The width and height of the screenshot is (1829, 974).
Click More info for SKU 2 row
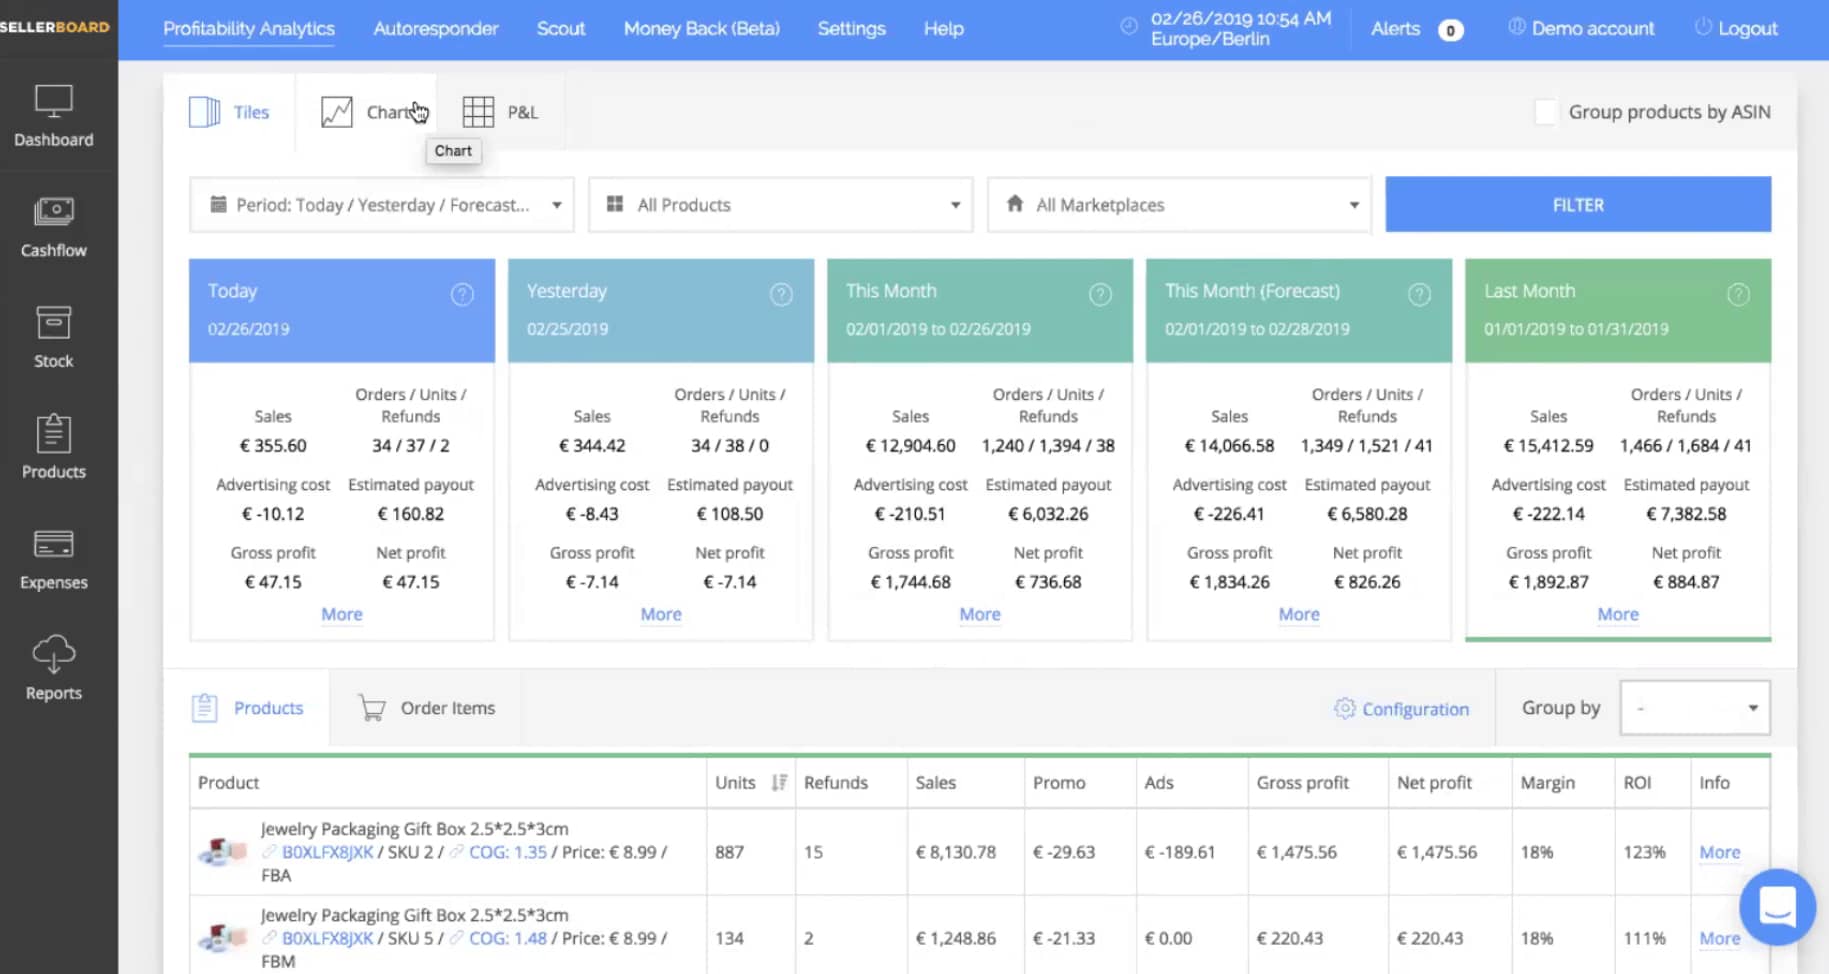tap(1720, 852)
